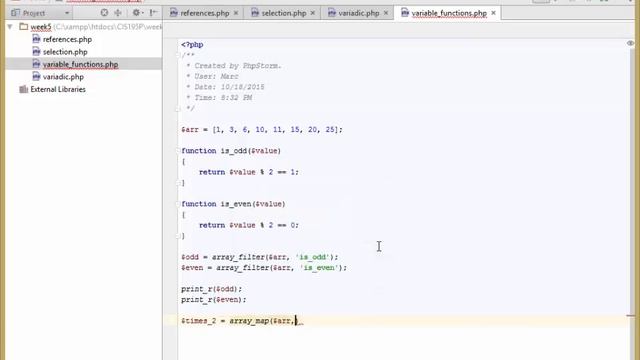The width and height of the screenshot is (640, 360).
Task: Open selection.php in the project tree
Action: point(65,52)
